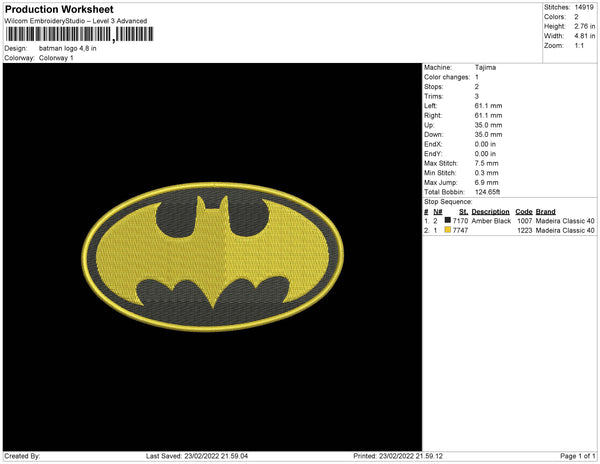Click the Right value '61.1 mm'
The height and width of the screenshot is (464, 600).
[488, 115]
